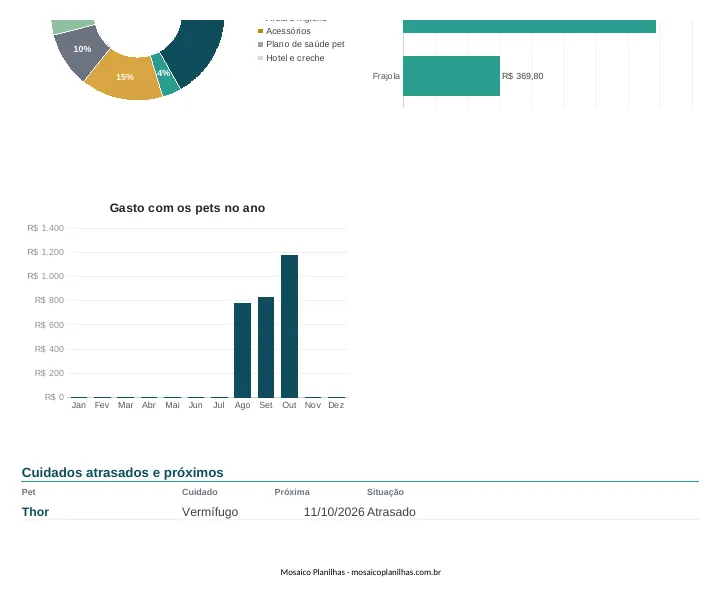This screenshot has width=719, height=597.
Task: Click the 4% donut chart slice
Action: [x=165, y=76]
